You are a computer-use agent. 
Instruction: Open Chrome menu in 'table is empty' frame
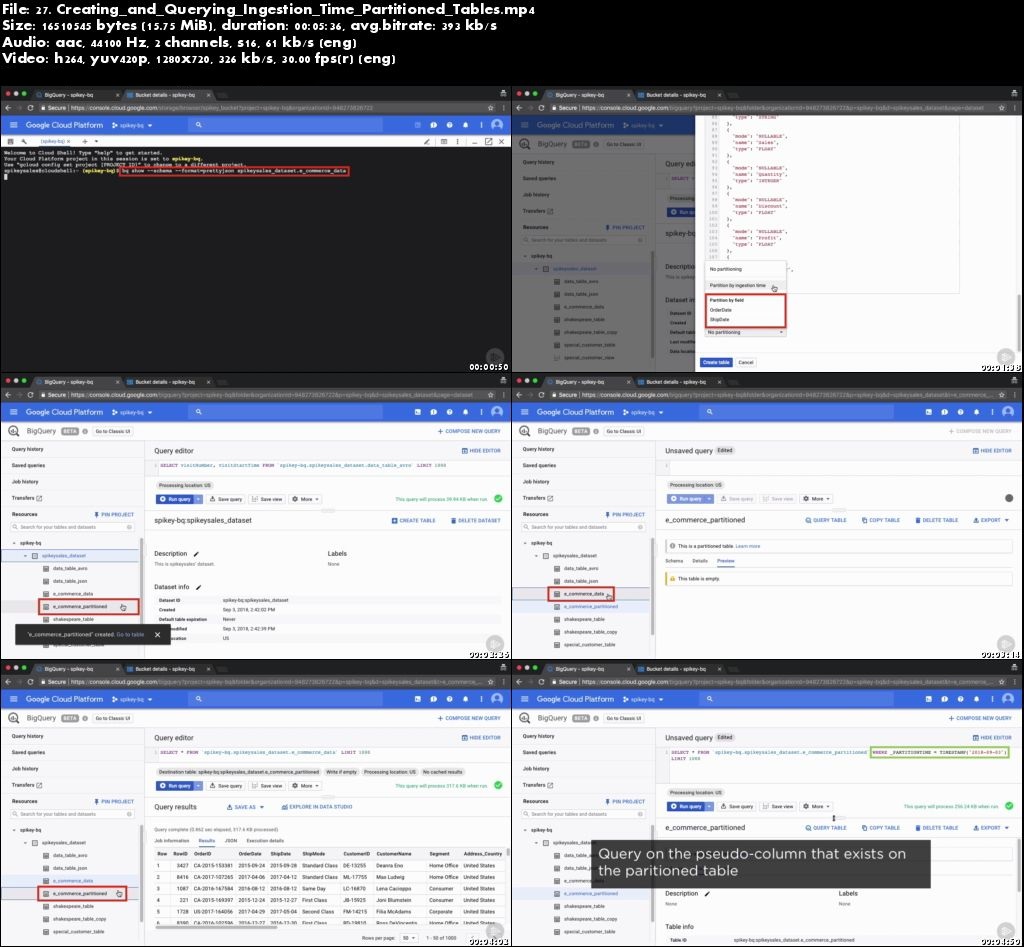click(1014, 394)
